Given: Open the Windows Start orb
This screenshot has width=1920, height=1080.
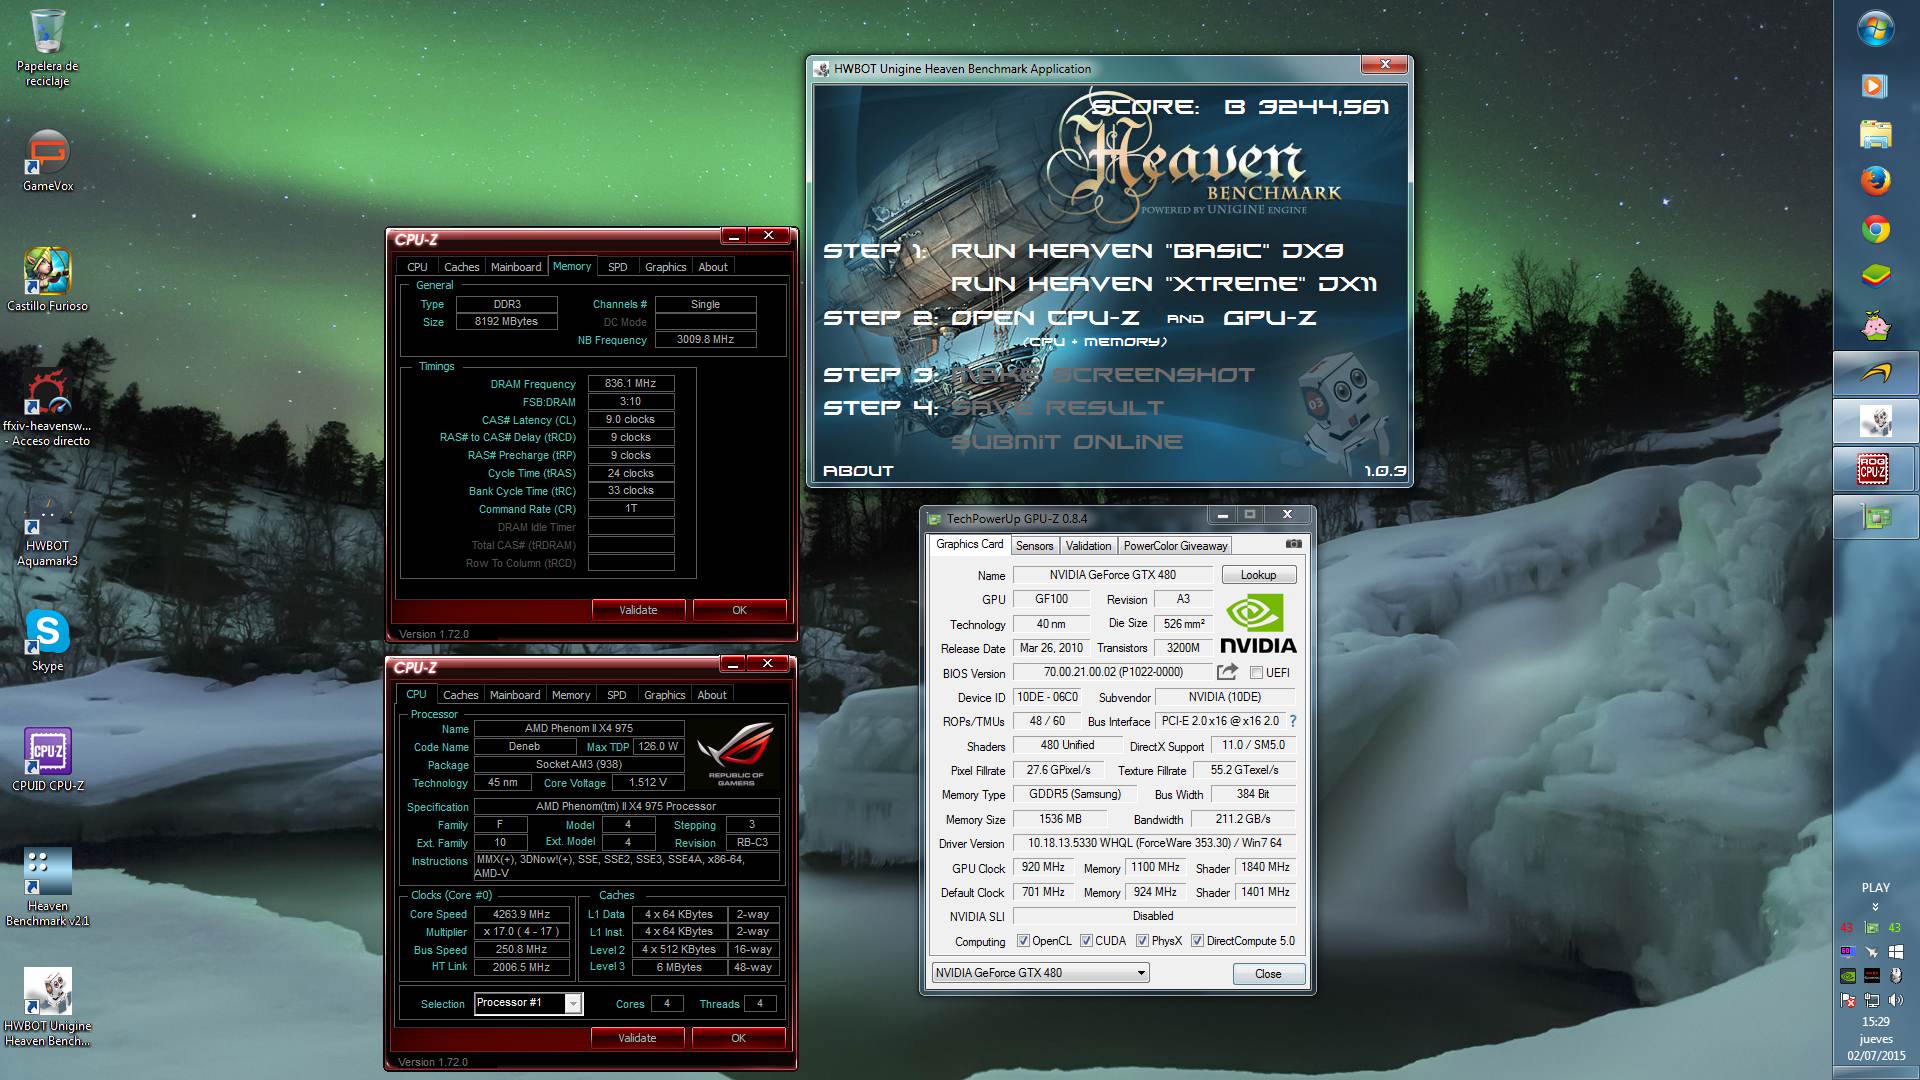Looking at the screenshot, I should click(1875, 28).
